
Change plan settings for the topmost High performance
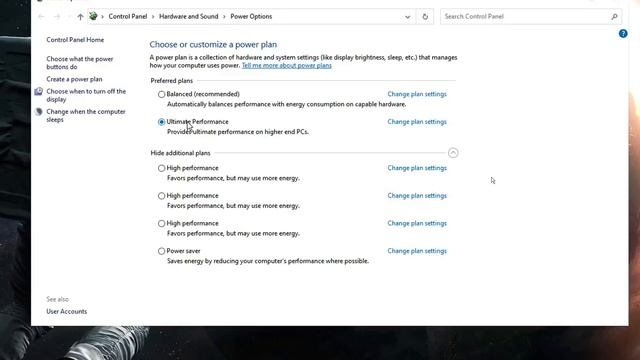point(417,168)
